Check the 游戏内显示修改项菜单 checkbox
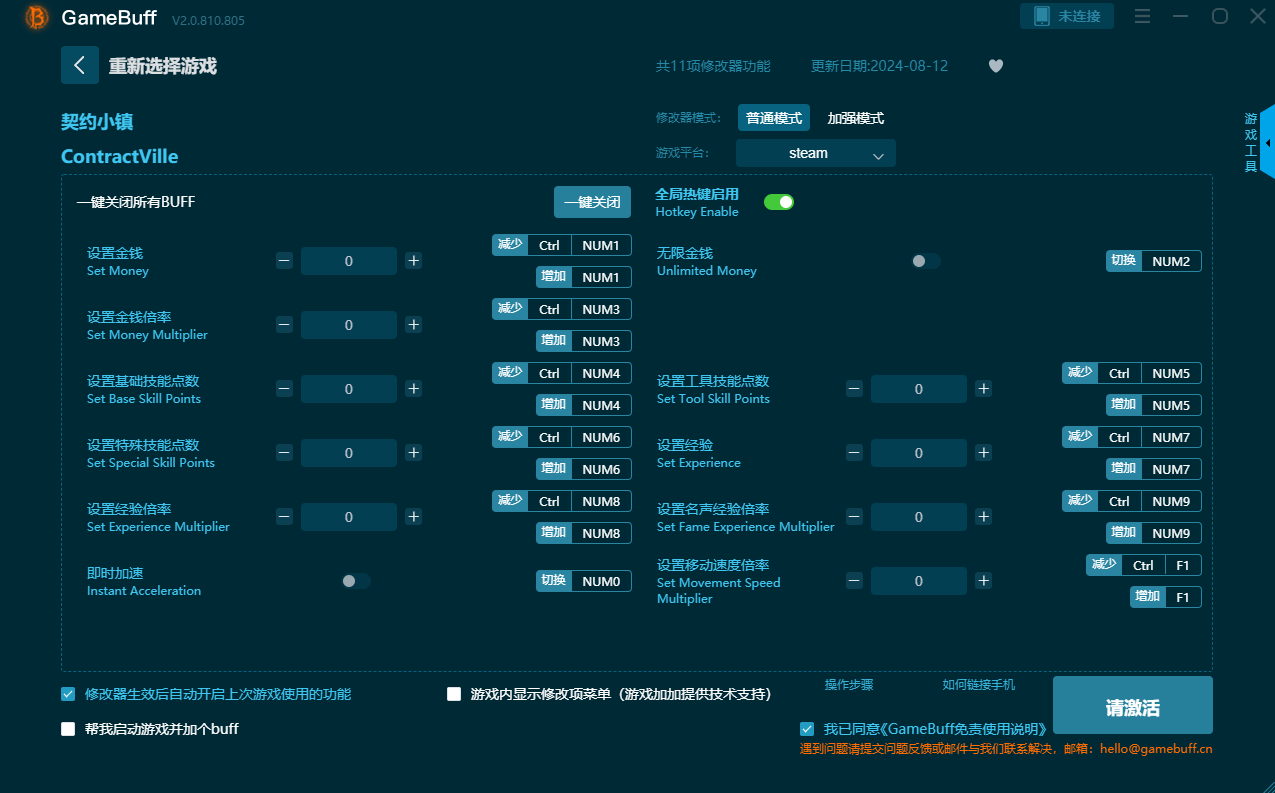1275x793 pixels. coord(454,694)
